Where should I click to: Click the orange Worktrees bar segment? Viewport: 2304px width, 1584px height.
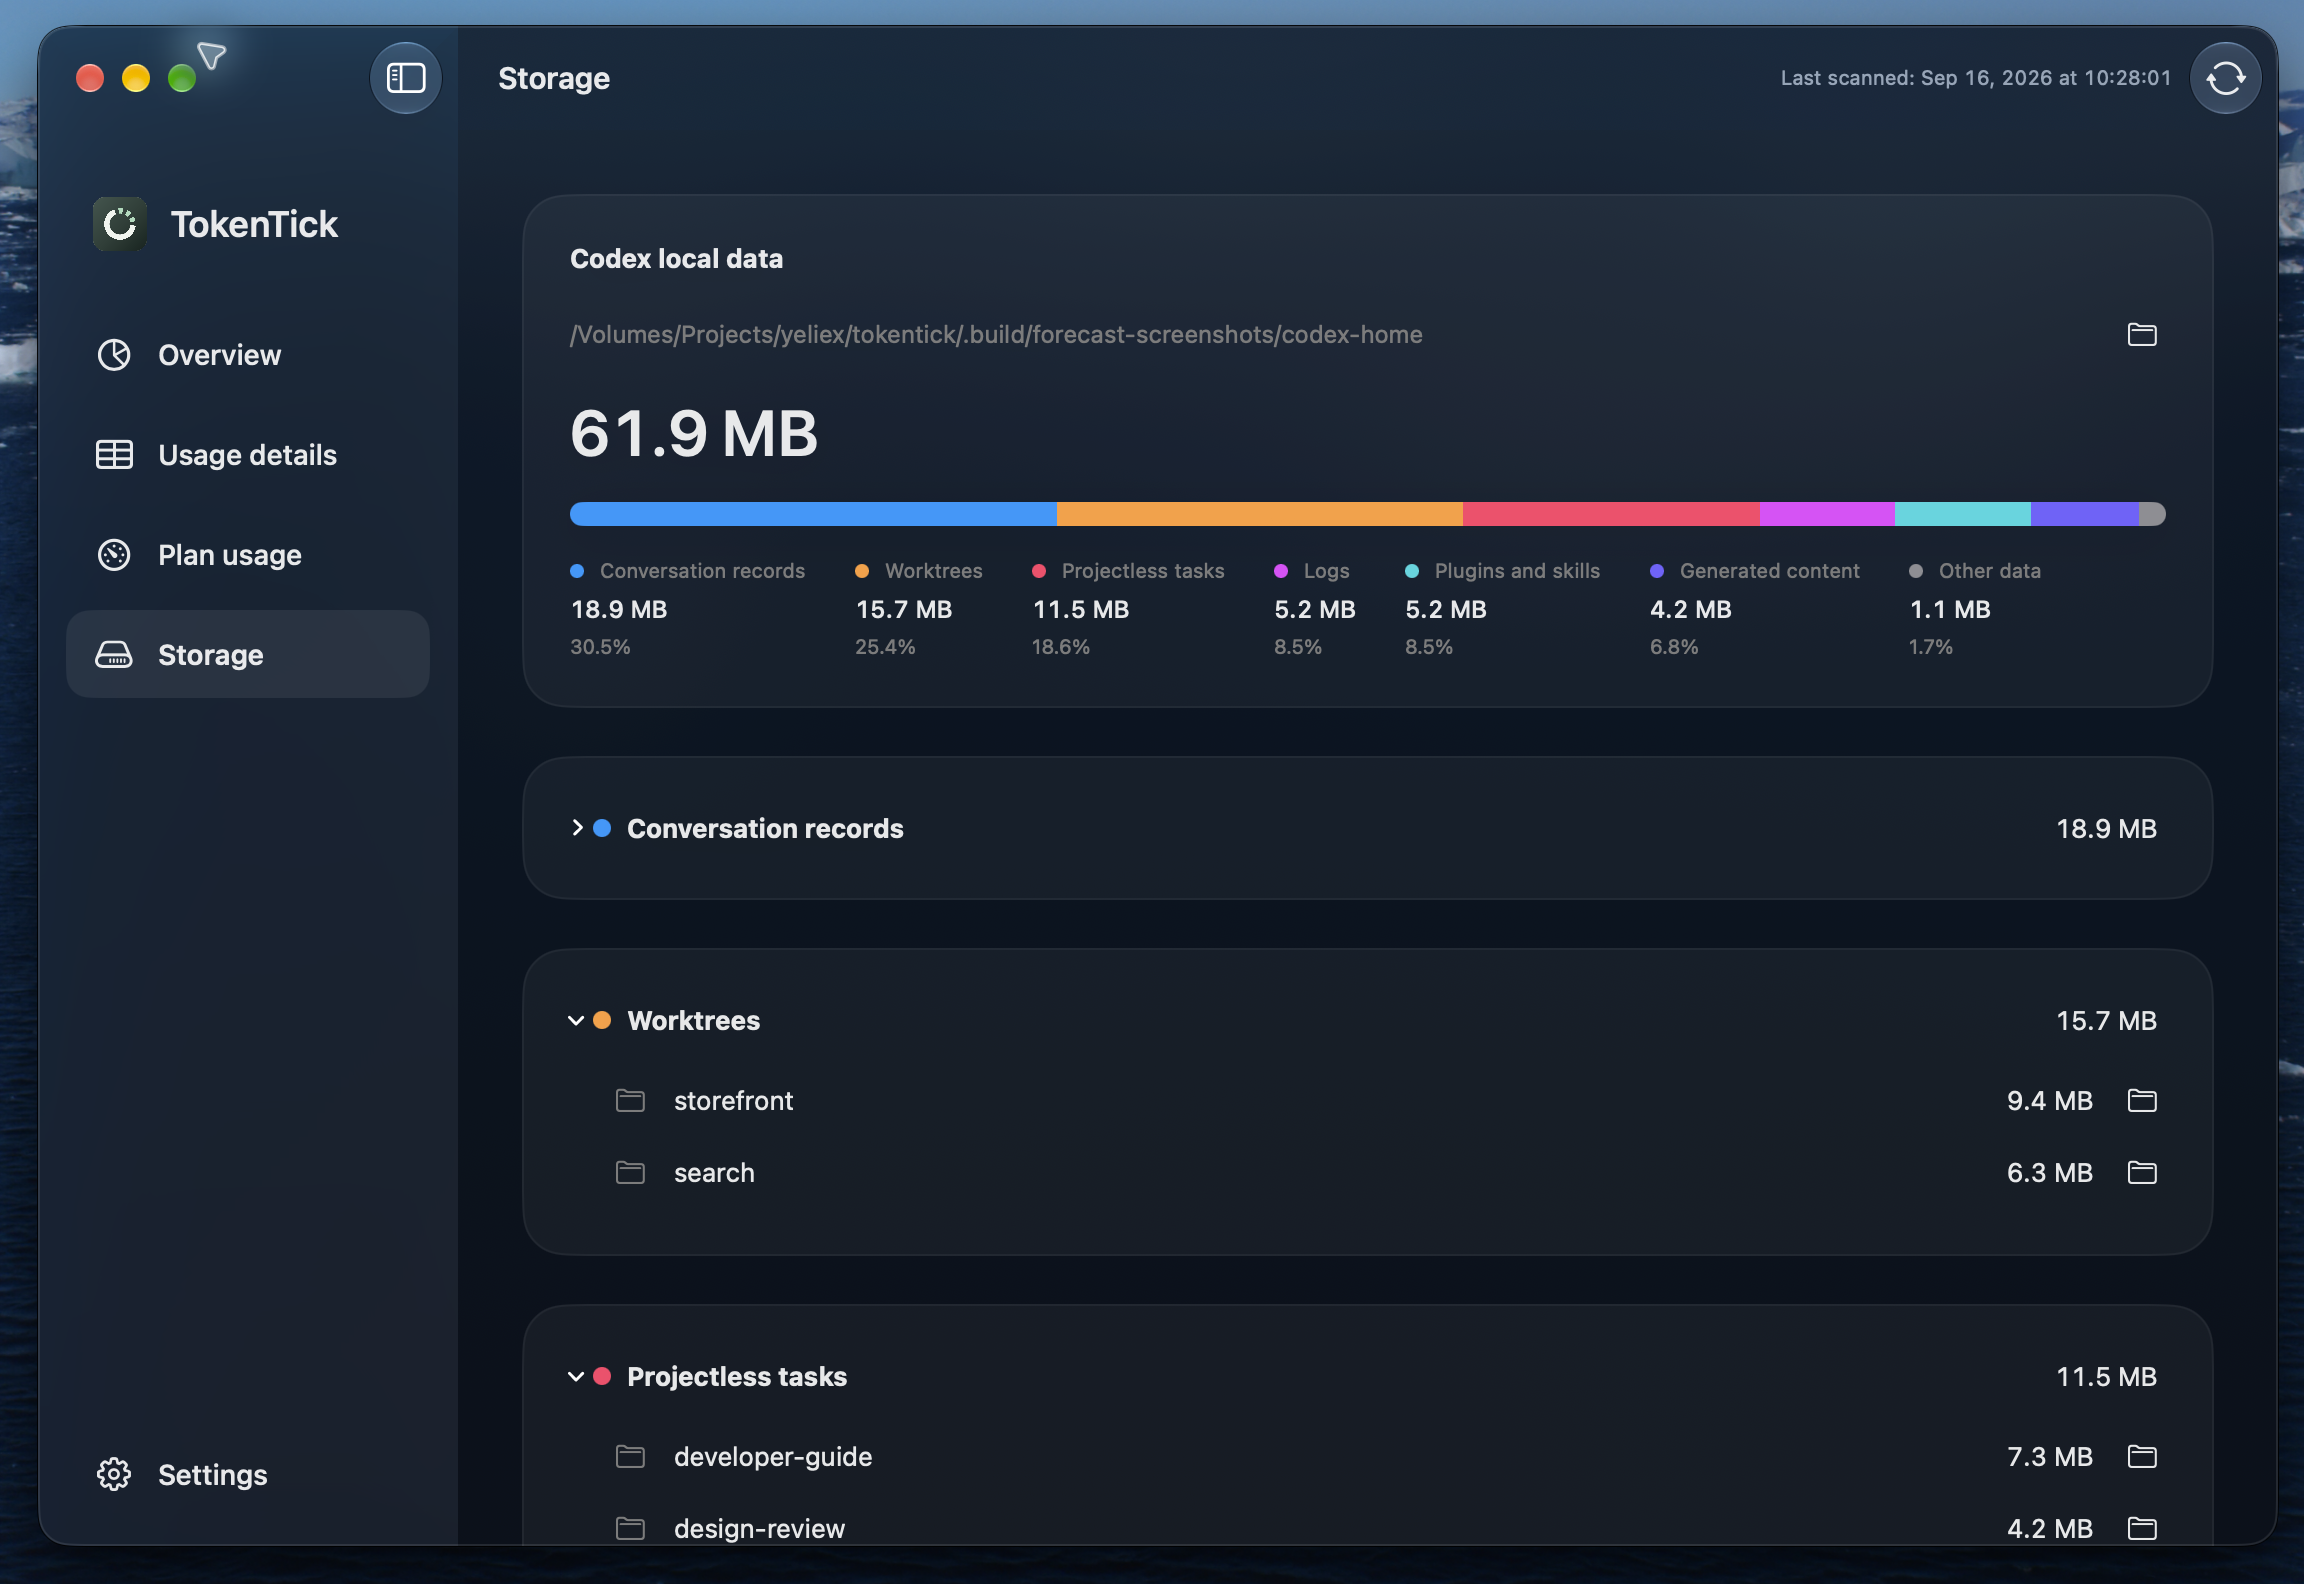1260,514
